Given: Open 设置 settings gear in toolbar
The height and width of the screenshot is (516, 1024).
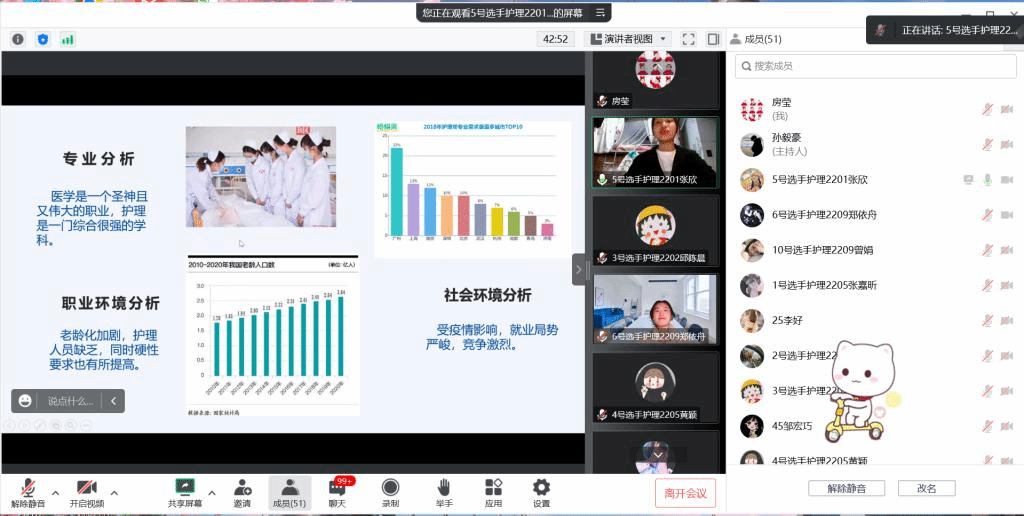Looking at the screenshot, I should [541, 492].
